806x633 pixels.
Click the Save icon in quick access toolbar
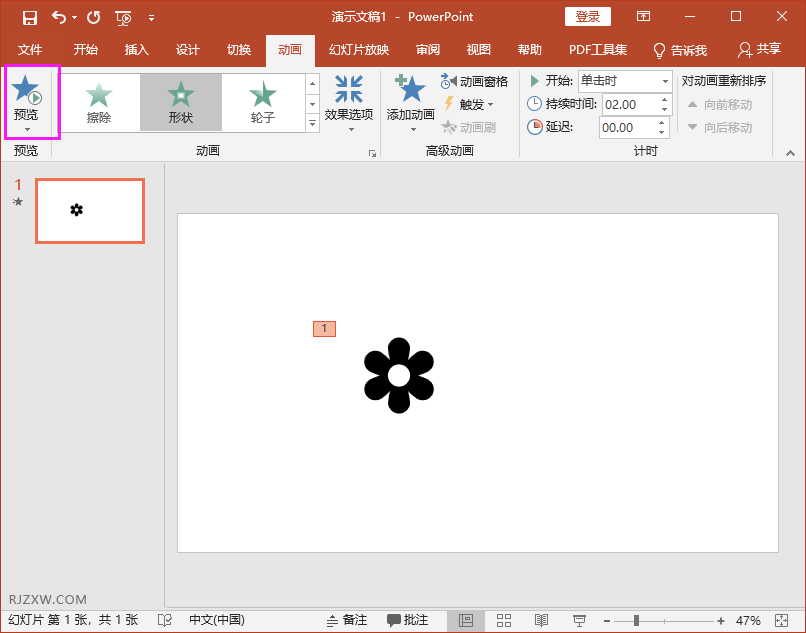click(x=30, y=17)
